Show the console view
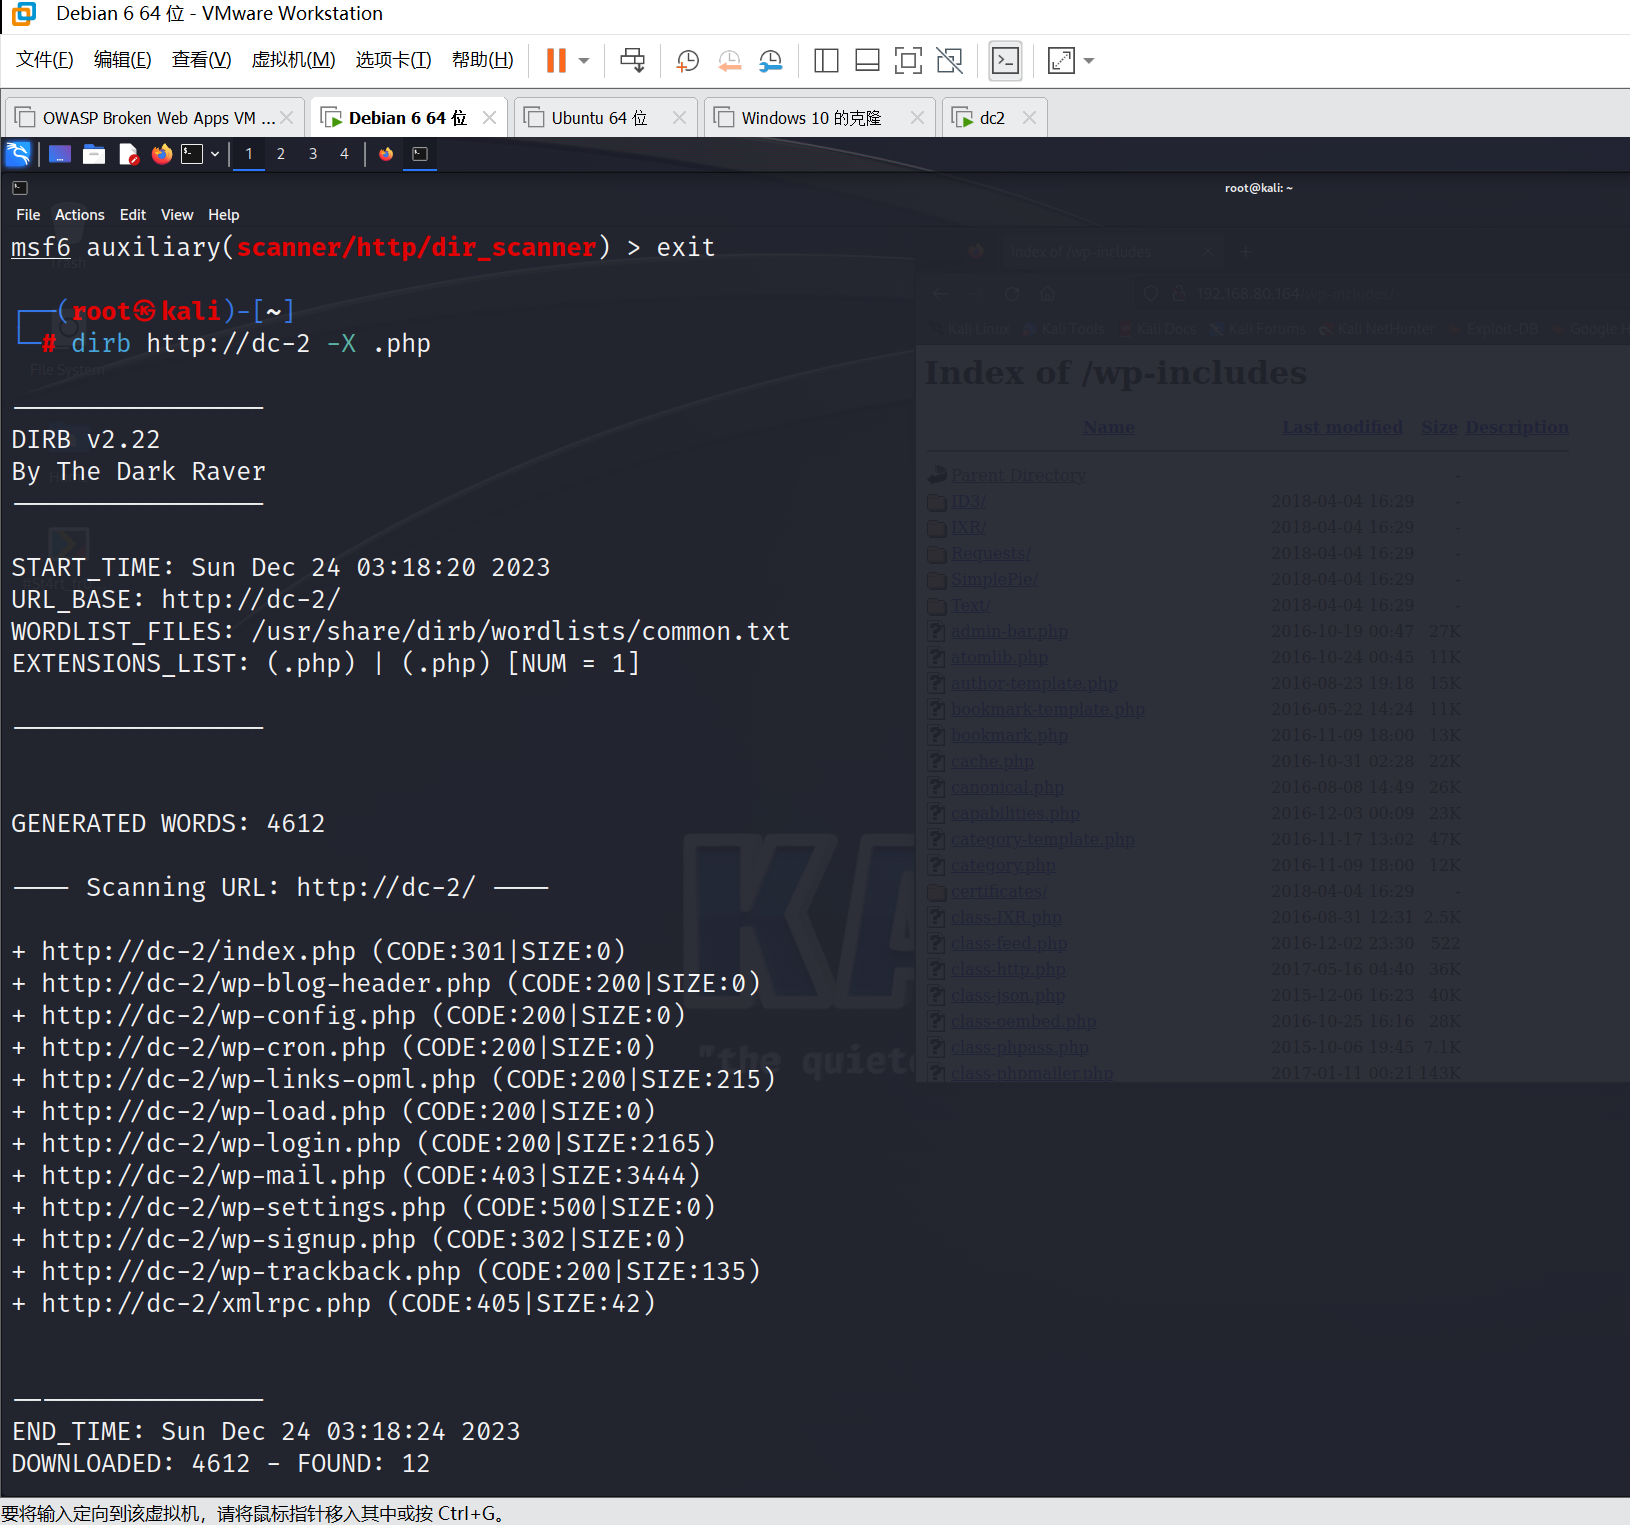 click(x=1006, y=61)
